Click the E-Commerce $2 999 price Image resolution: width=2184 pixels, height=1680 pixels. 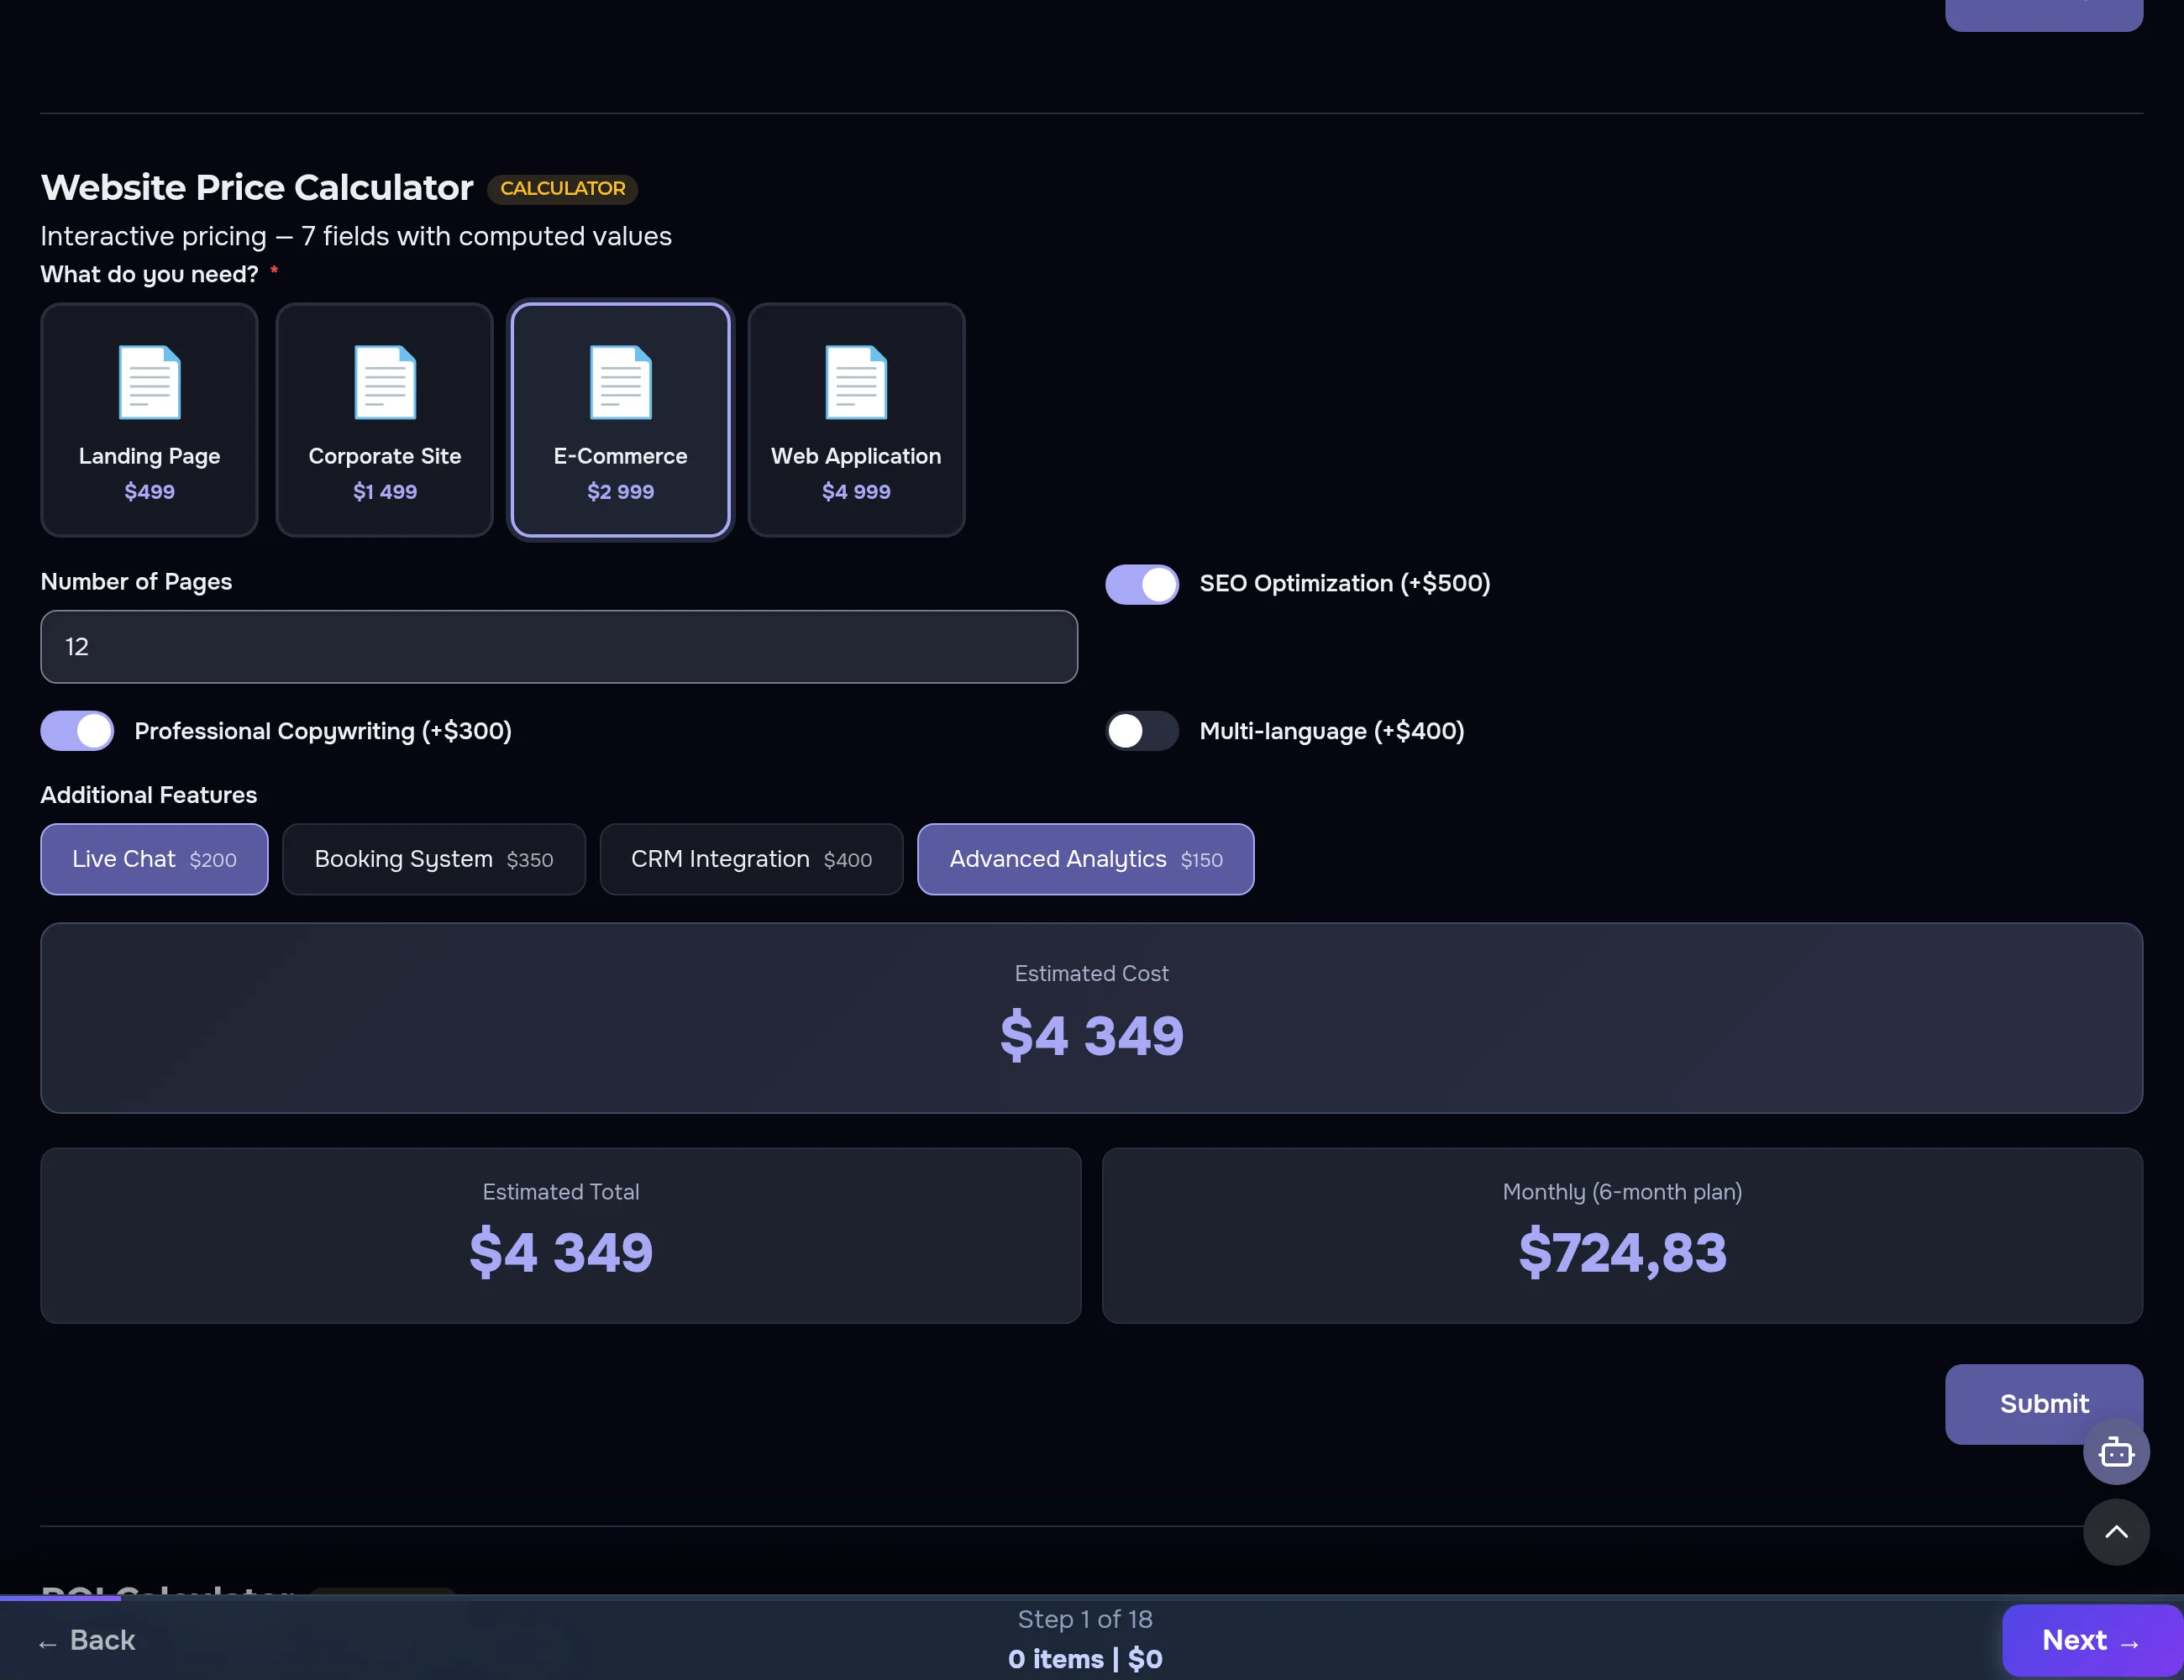pos(620,491)
